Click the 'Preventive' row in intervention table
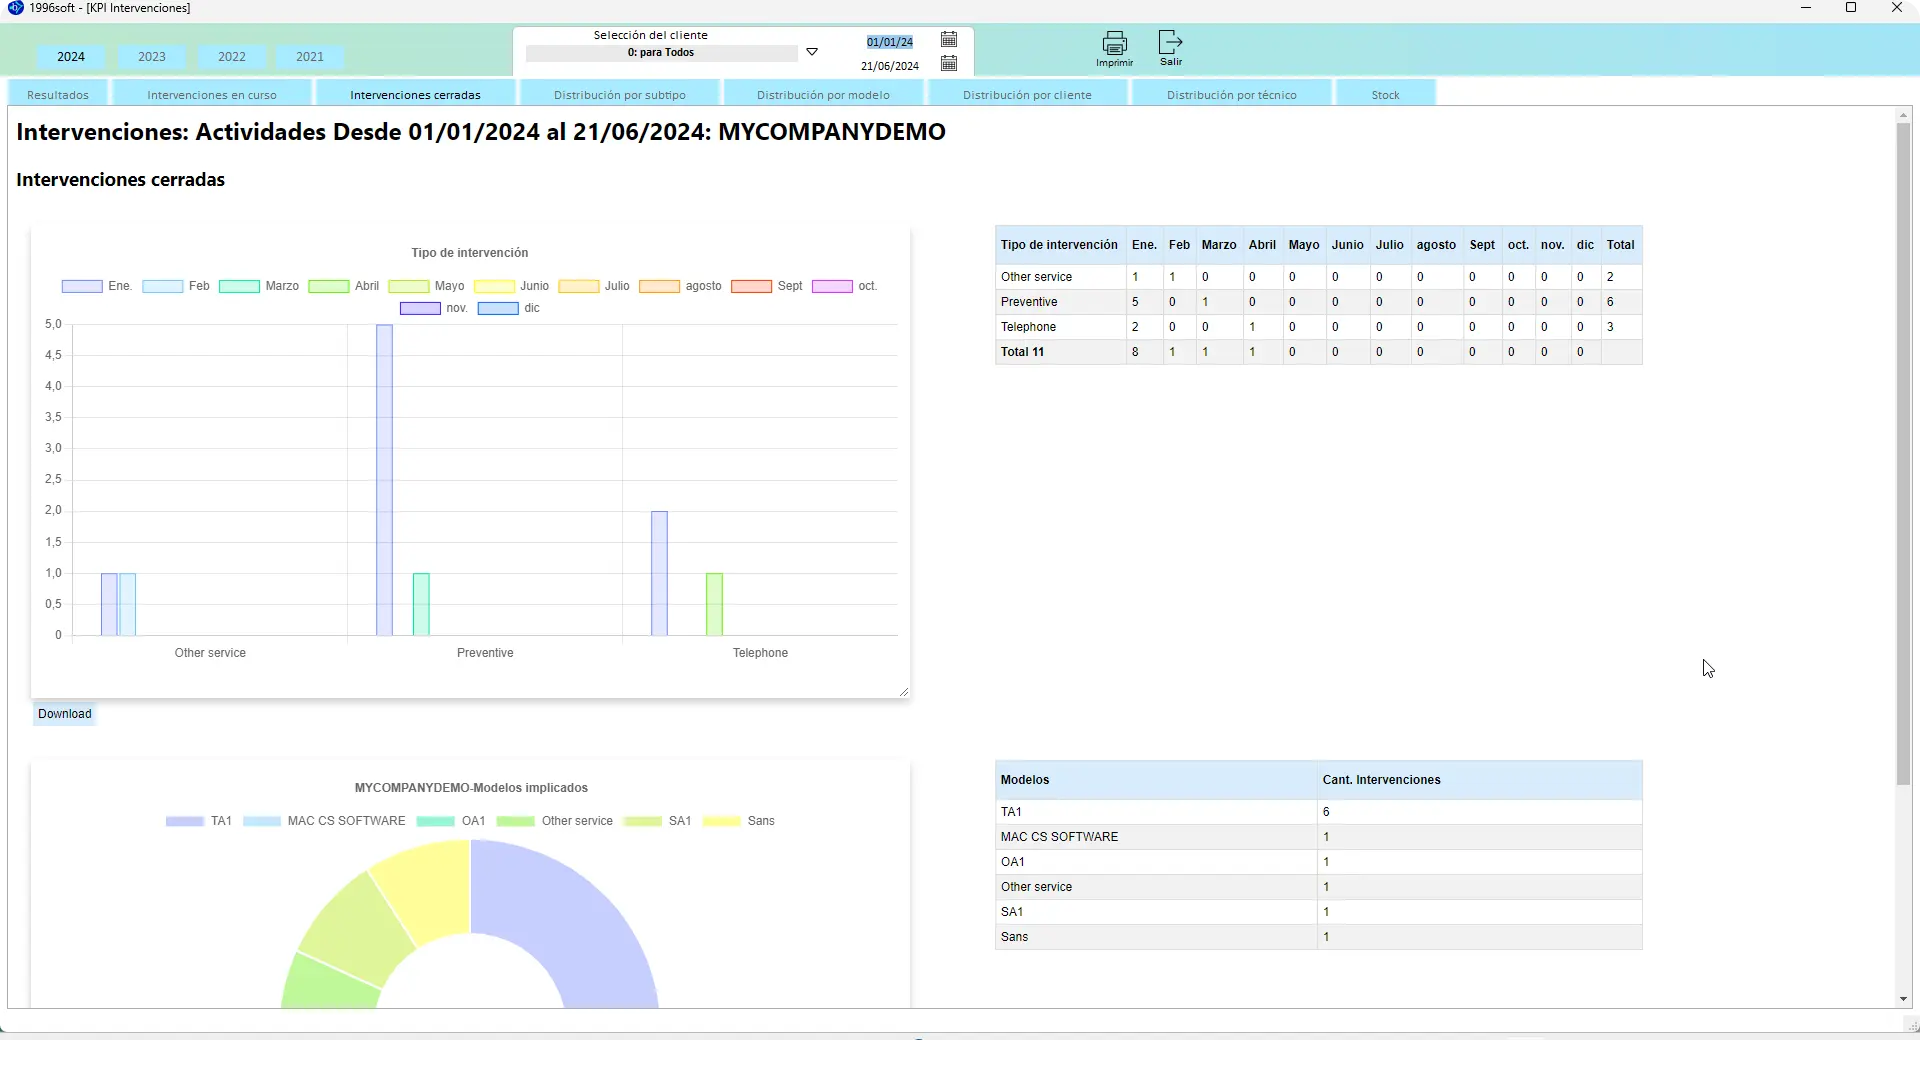 (x=1318, y=302)
